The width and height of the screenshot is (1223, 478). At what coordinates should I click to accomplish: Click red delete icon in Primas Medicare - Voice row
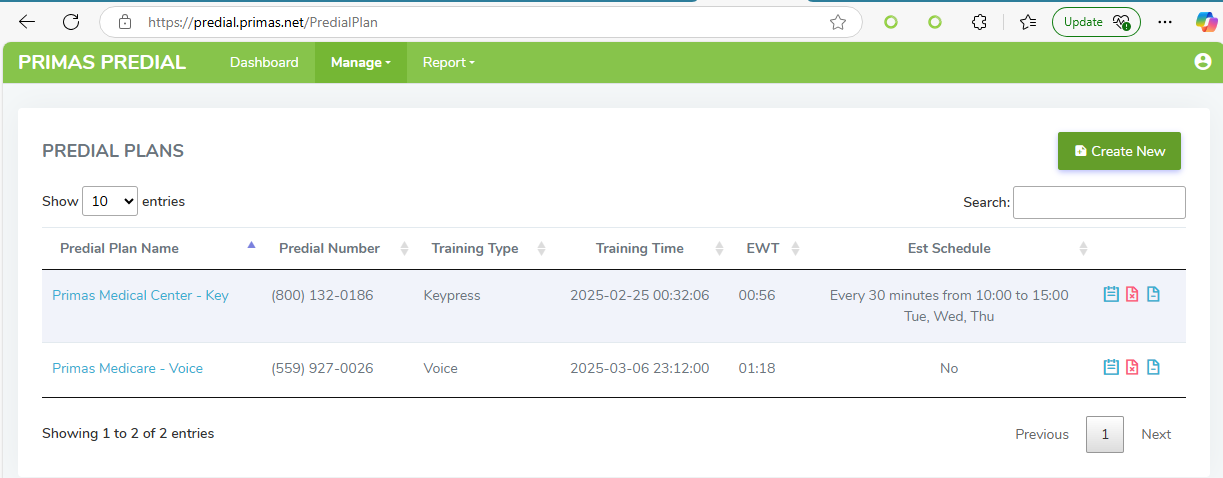tap(1132, 368)
